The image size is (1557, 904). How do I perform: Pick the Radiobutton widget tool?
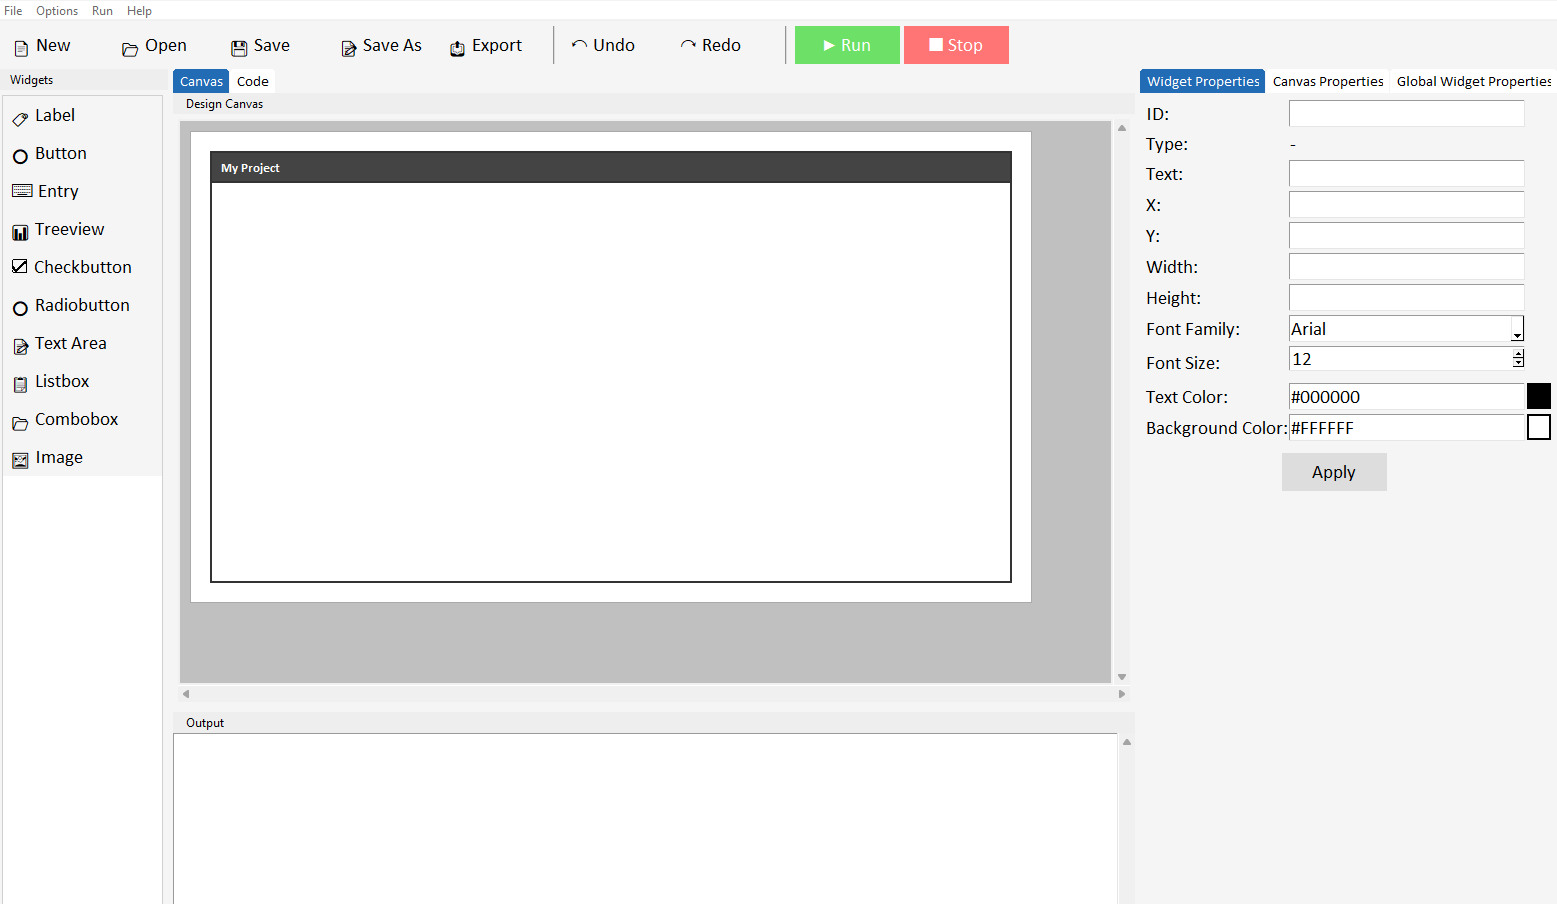(x=82, y=305)
